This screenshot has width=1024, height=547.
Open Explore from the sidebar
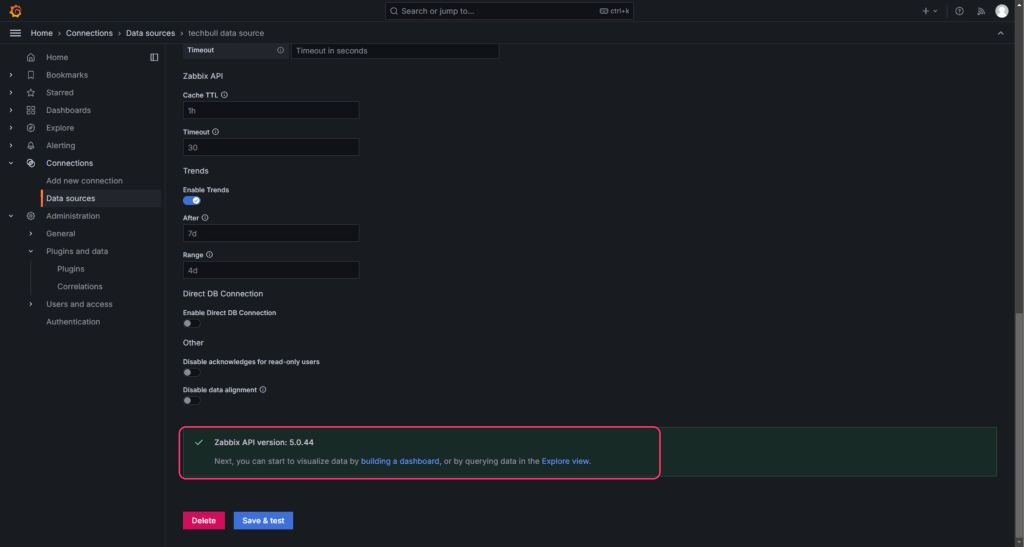(x=60, y=128)
